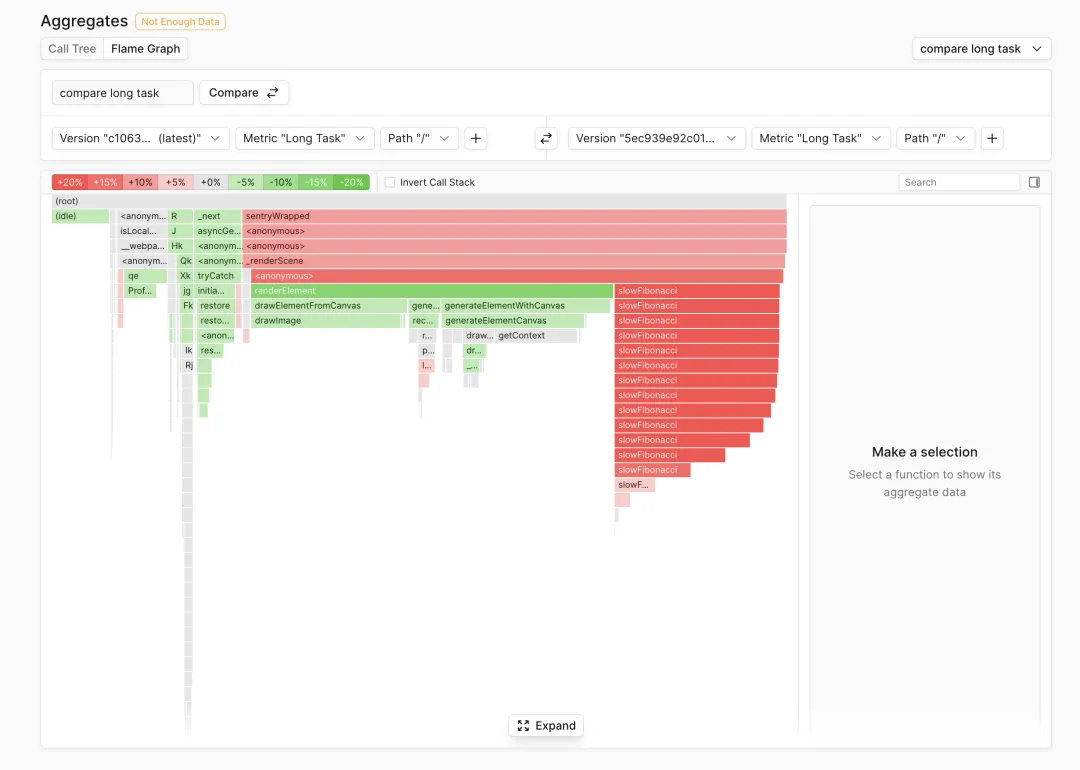Image resolution: width=1080 pixels, height=770 pixels.
Task: Click the flame graph Search field
Action: click(959, 182)
